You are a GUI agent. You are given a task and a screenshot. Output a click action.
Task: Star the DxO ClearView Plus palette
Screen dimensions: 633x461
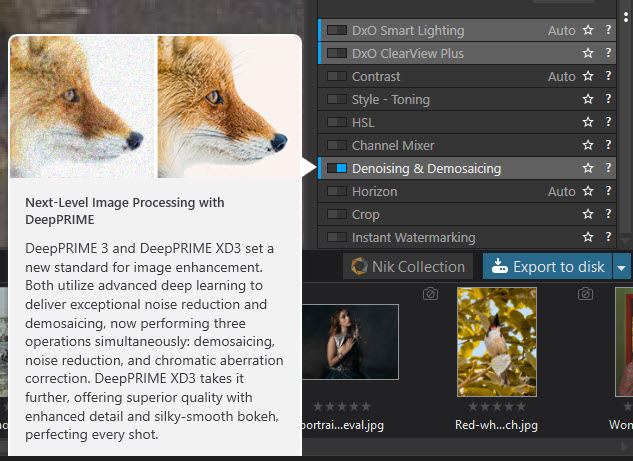pos(588,53)
